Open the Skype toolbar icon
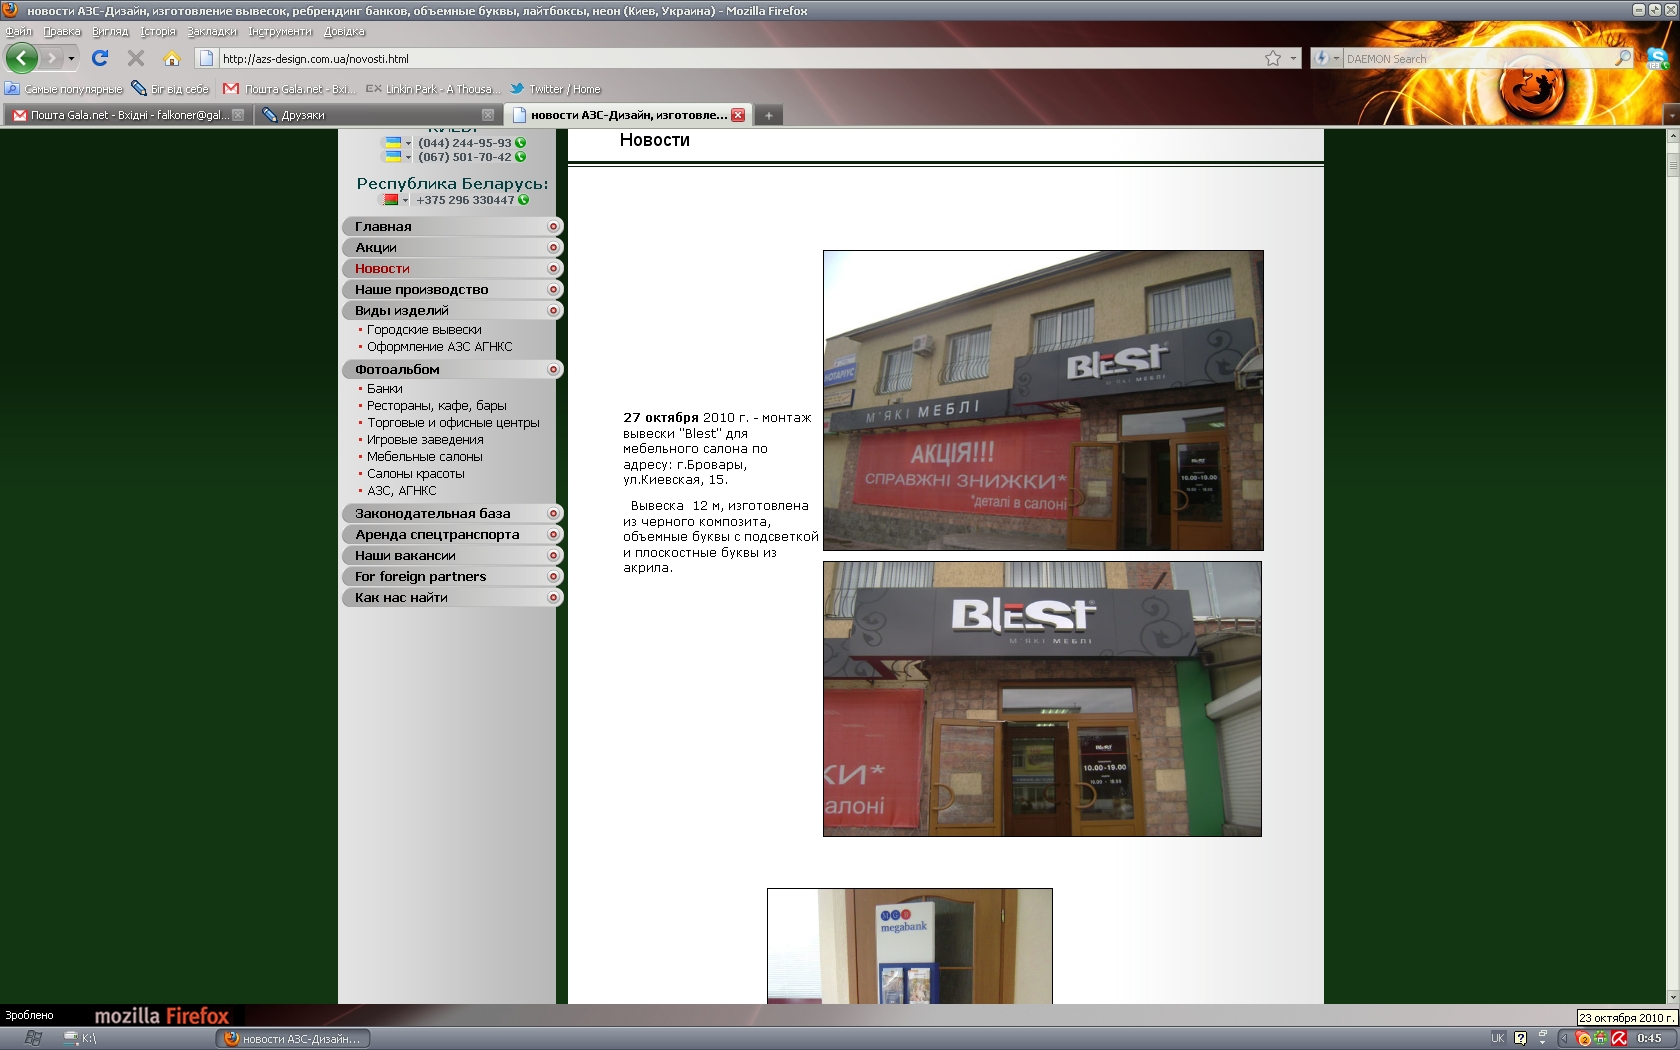Viewport: 1680px width, 1050px height. pos(1657,58)
